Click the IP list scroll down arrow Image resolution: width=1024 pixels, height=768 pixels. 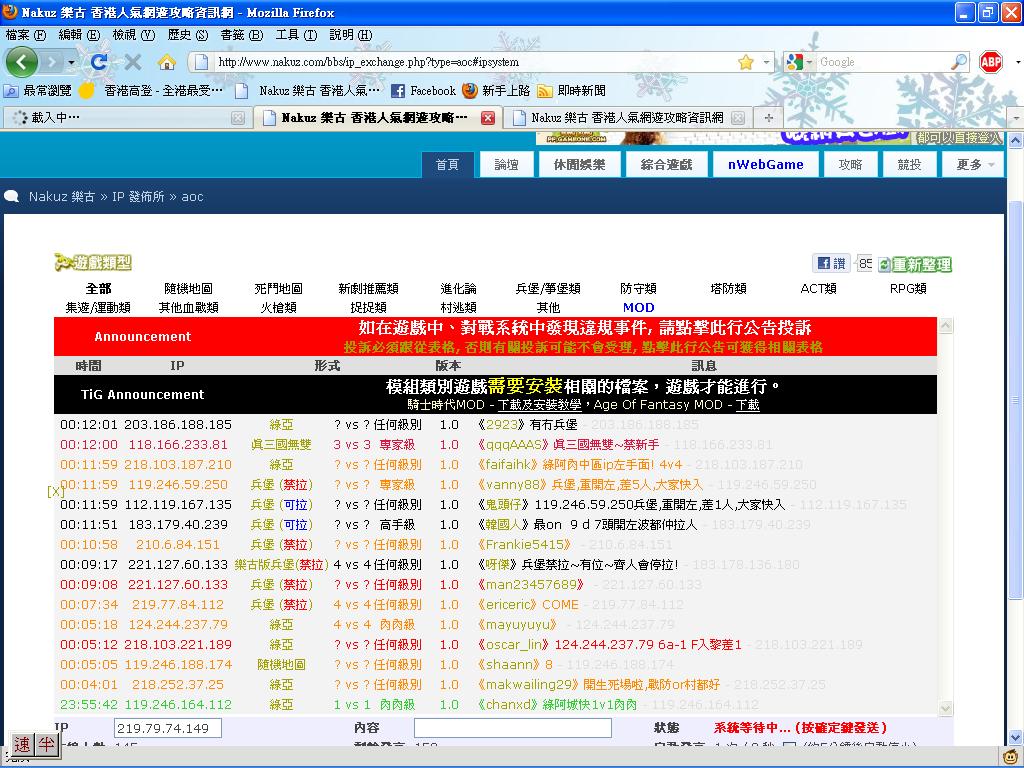(x=945, y=708)
